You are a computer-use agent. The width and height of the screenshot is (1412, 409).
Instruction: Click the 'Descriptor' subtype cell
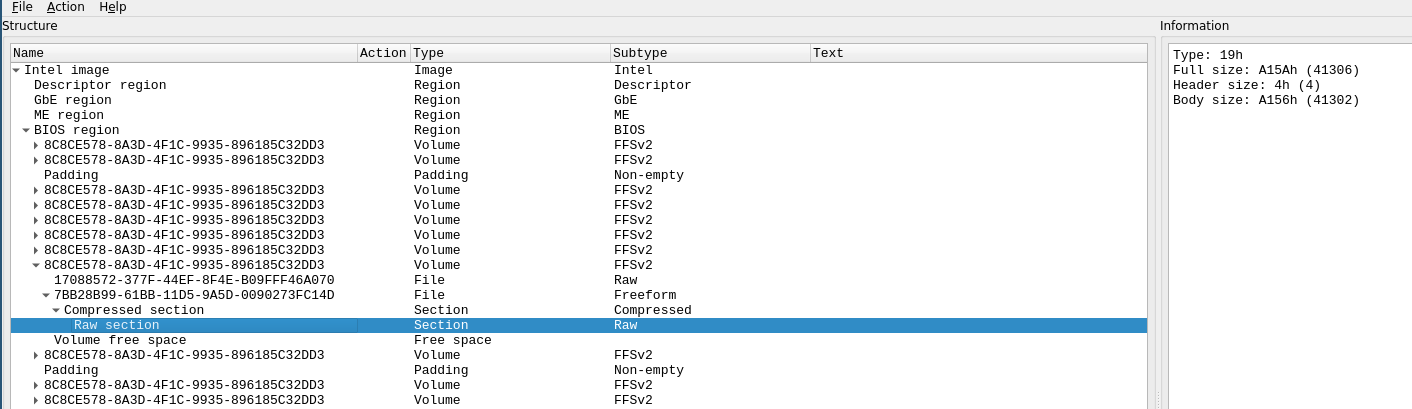(x=653, y=85)
